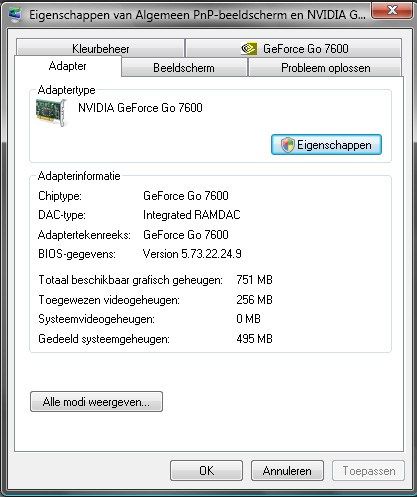Screen dimensions: 417x497
Task: Click the Toepassen button
Action: click(368, 471)
